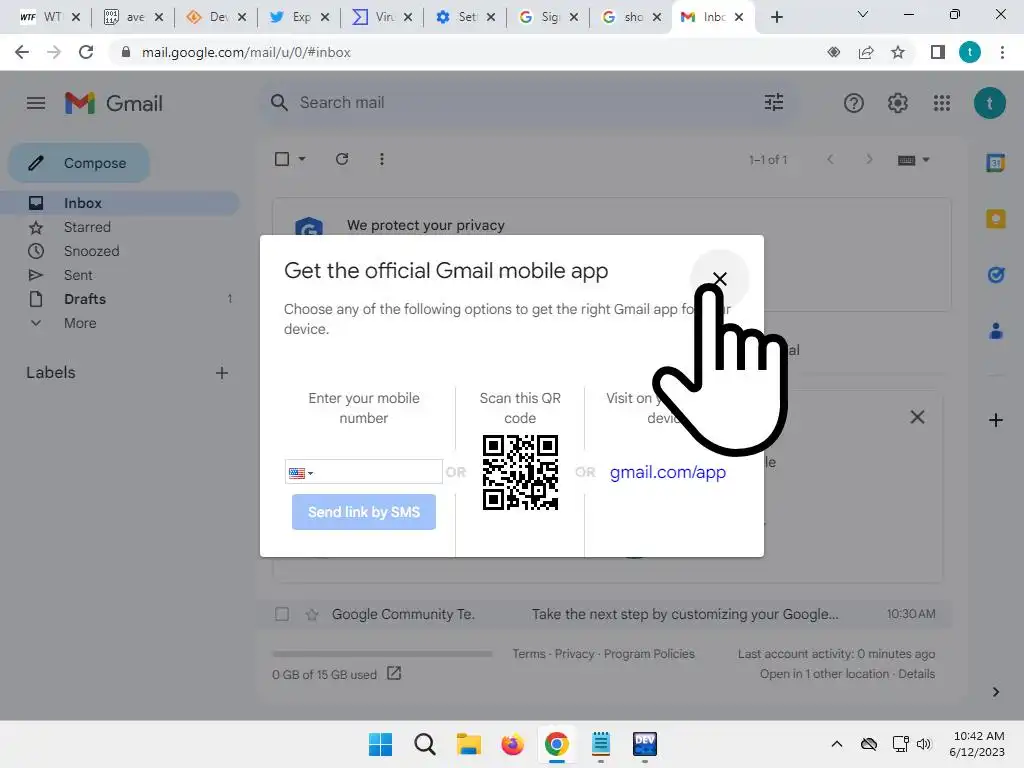The height and width of the screenshot is (768, 1024).
Task: Open Gmail Support help icon
Action: click(x=854, y=103)
